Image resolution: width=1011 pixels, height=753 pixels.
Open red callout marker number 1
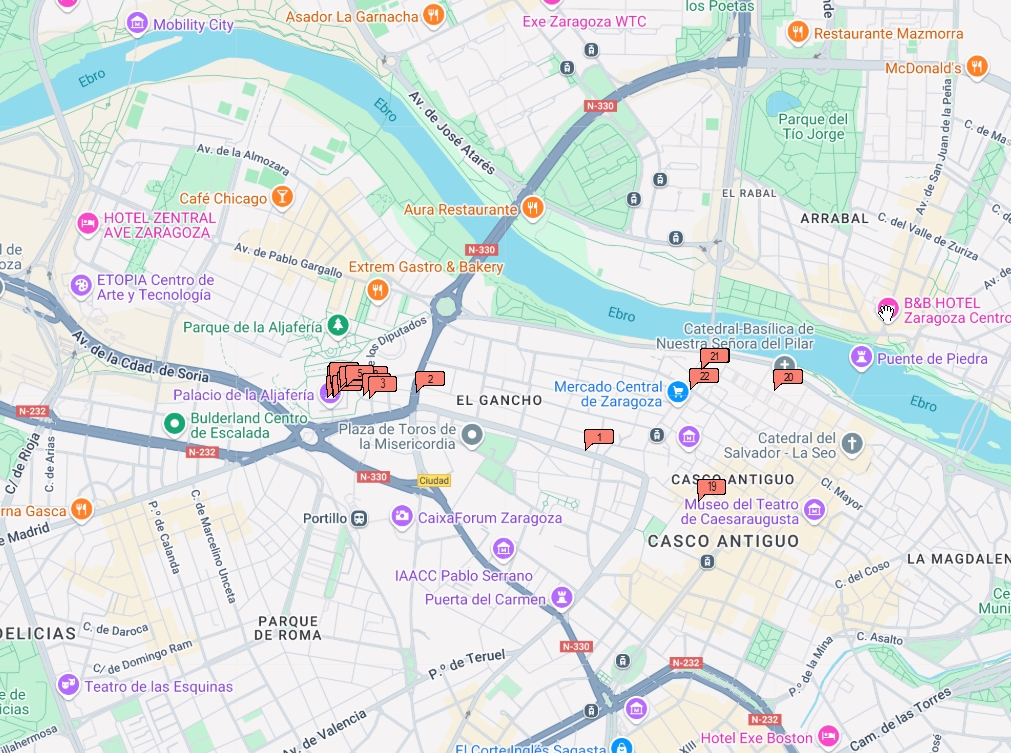(598, 438)
